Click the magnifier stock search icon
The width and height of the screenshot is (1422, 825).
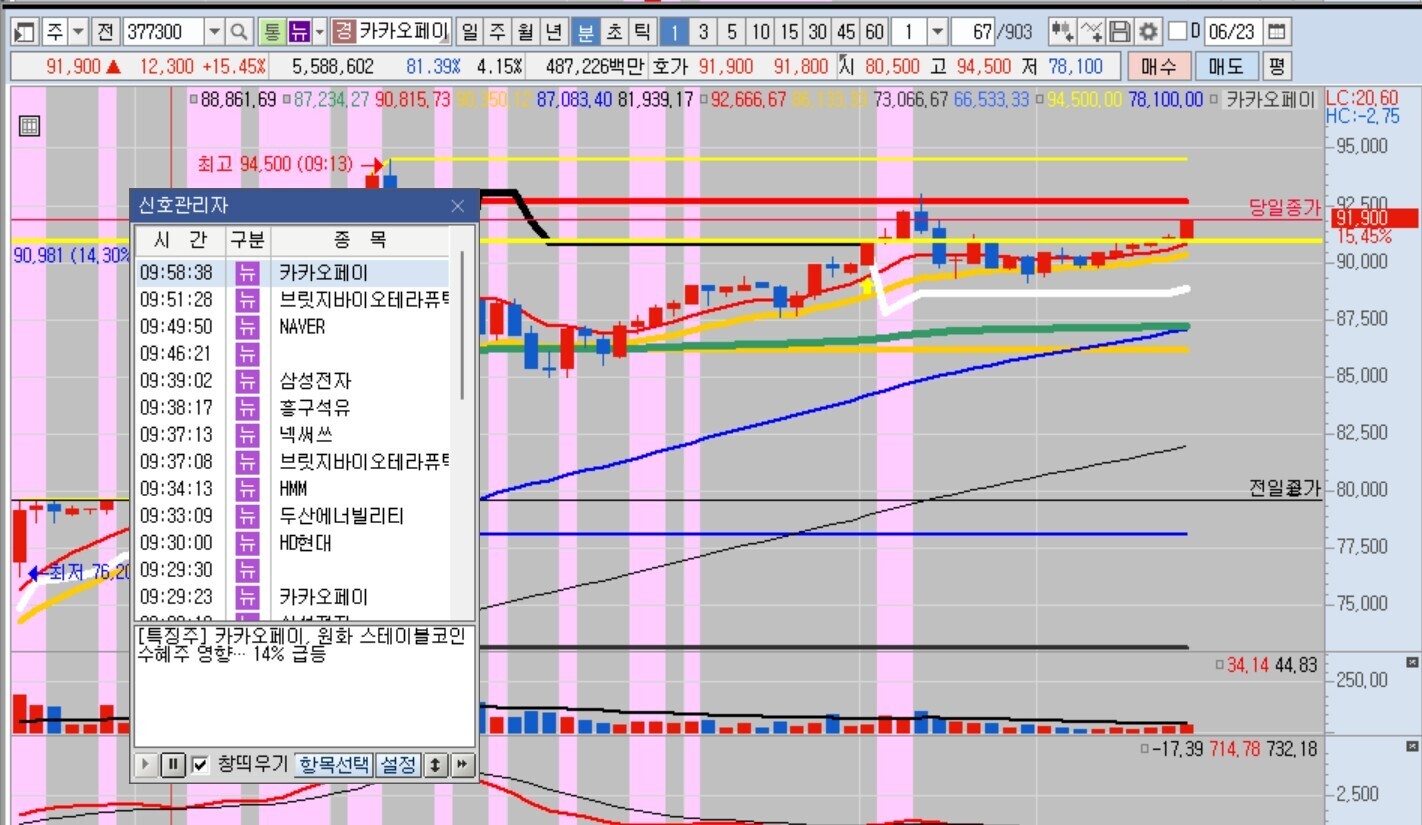239,32
